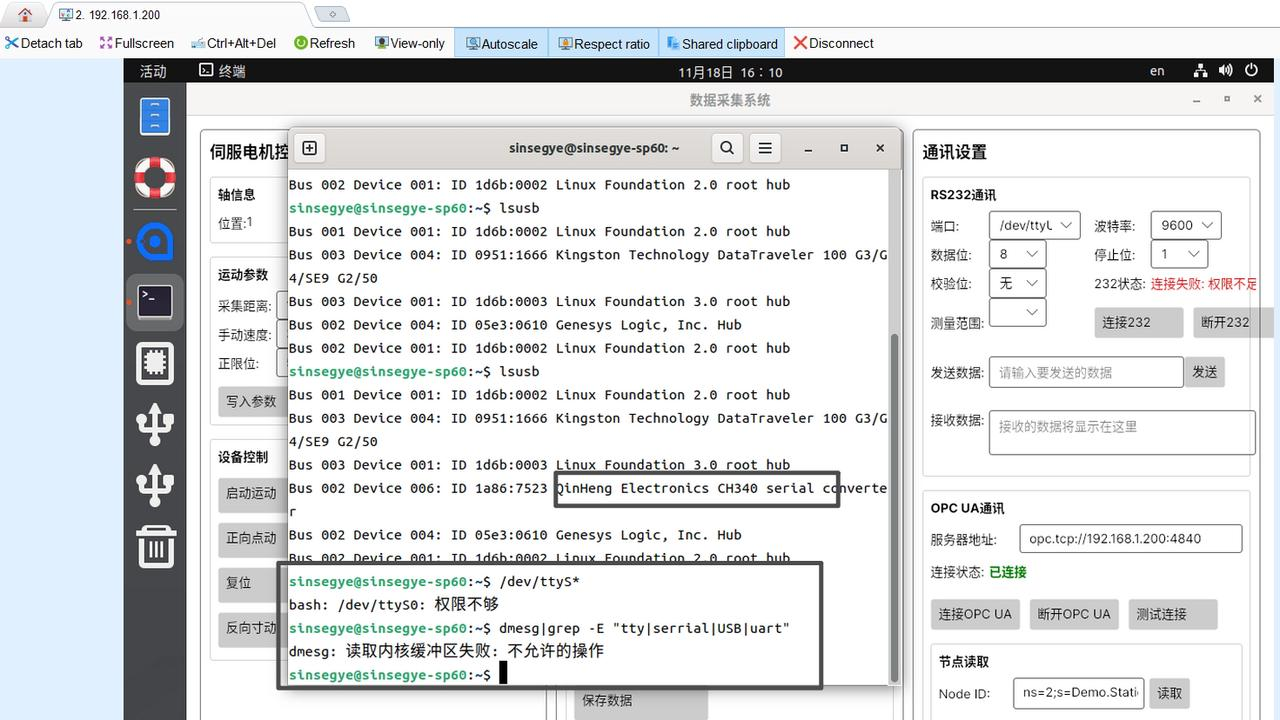Open the home tab icon
This screenshot has height=720, width=1280.
point(25,15)
